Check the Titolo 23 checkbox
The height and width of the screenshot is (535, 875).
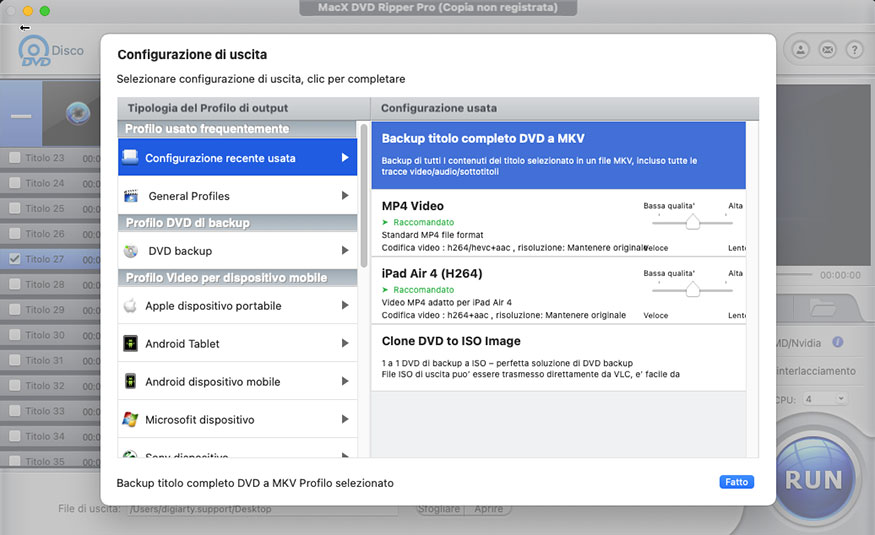pos(14,158)
